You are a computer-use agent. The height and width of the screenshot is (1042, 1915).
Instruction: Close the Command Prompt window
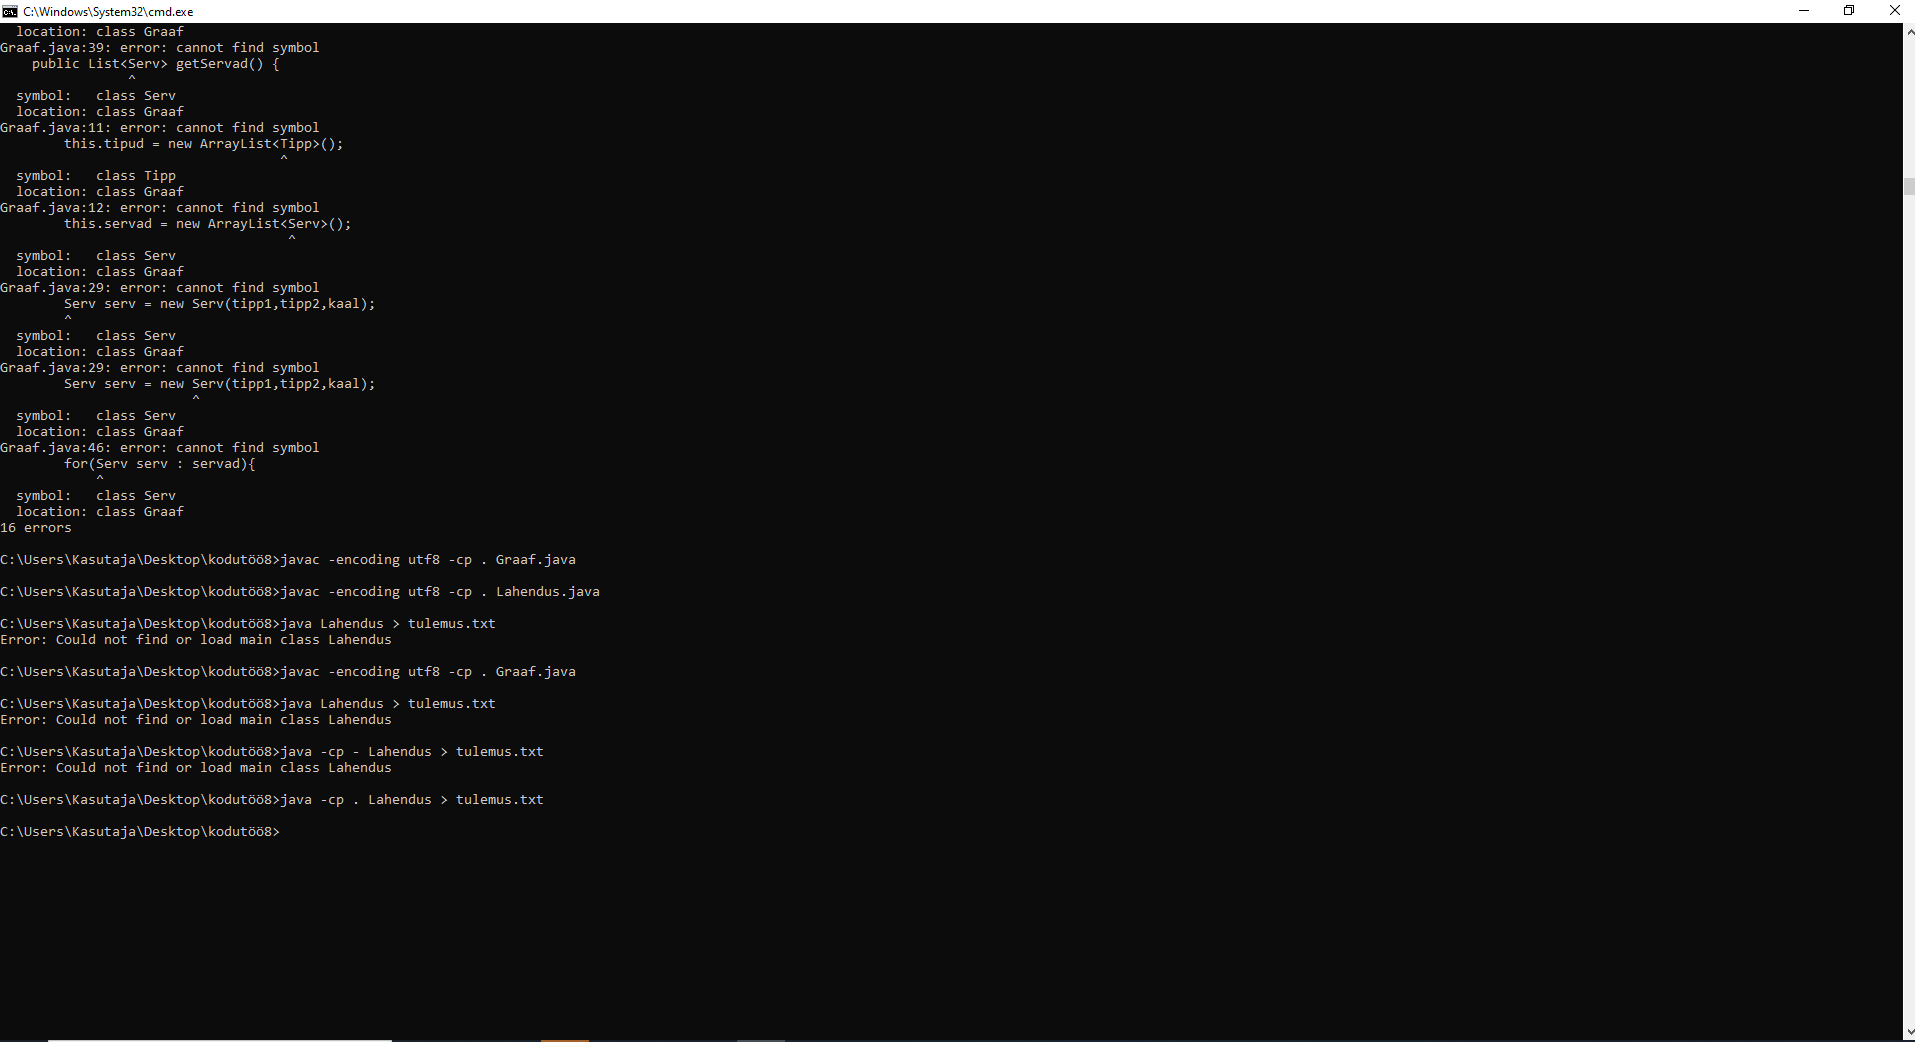click(1894, 11)
